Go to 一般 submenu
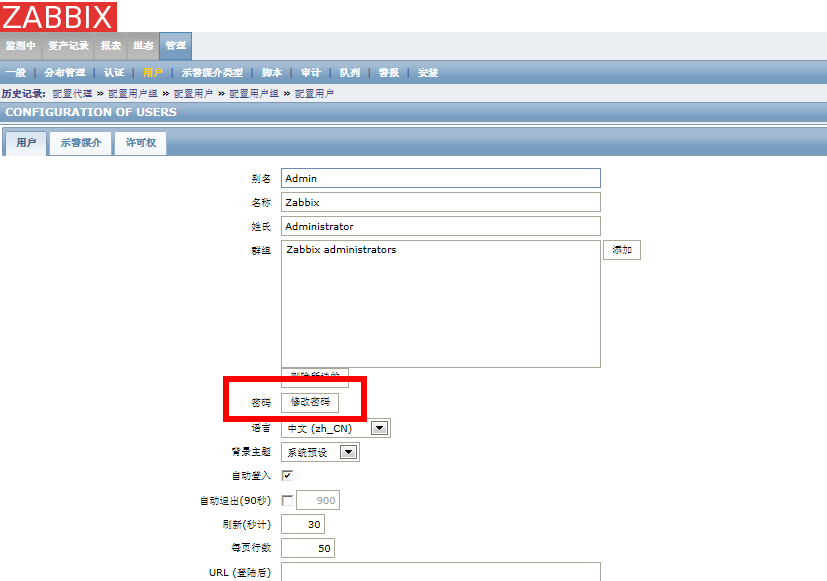The height and width of the screenshot is (581, 827). (x=16, y=73)
